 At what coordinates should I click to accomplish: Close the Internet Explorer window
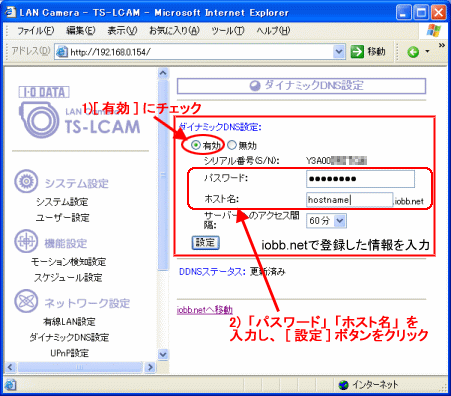[439, 13]
